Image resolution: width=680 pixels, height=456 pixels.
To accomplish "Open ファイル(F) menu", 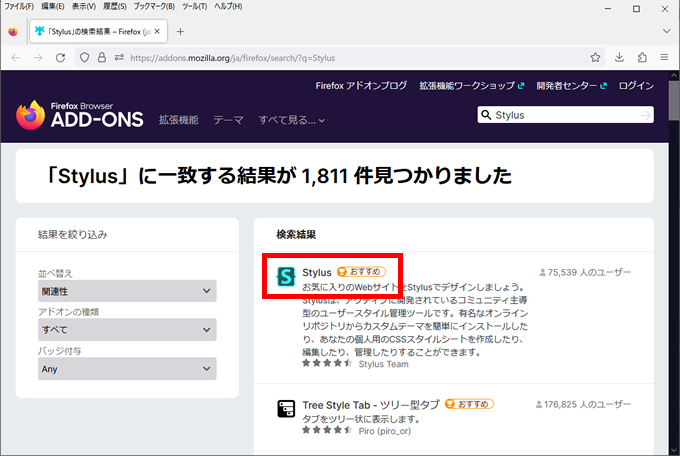I will tap(19, 7).
